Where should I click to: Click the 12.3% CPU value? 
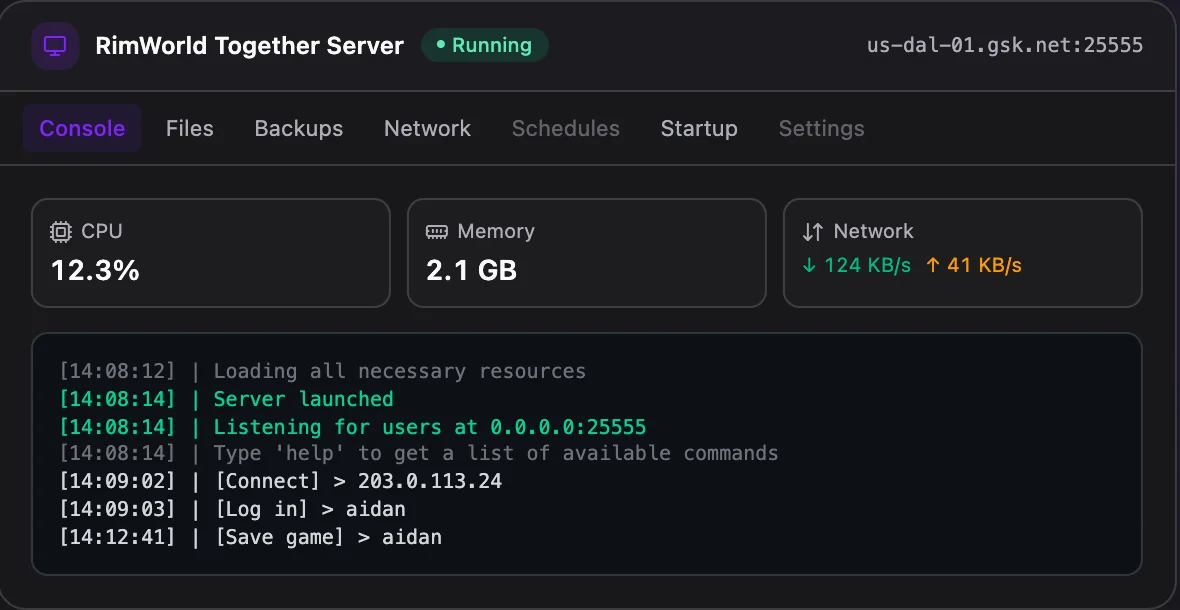coord(96,270)
